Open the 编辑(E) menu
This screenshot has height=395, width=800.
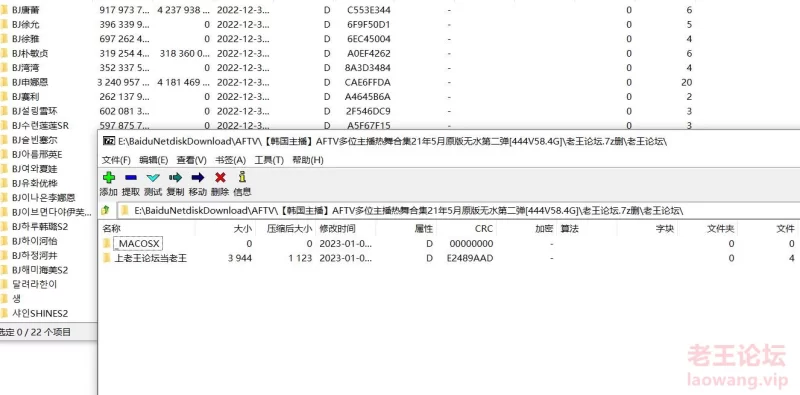154,160
